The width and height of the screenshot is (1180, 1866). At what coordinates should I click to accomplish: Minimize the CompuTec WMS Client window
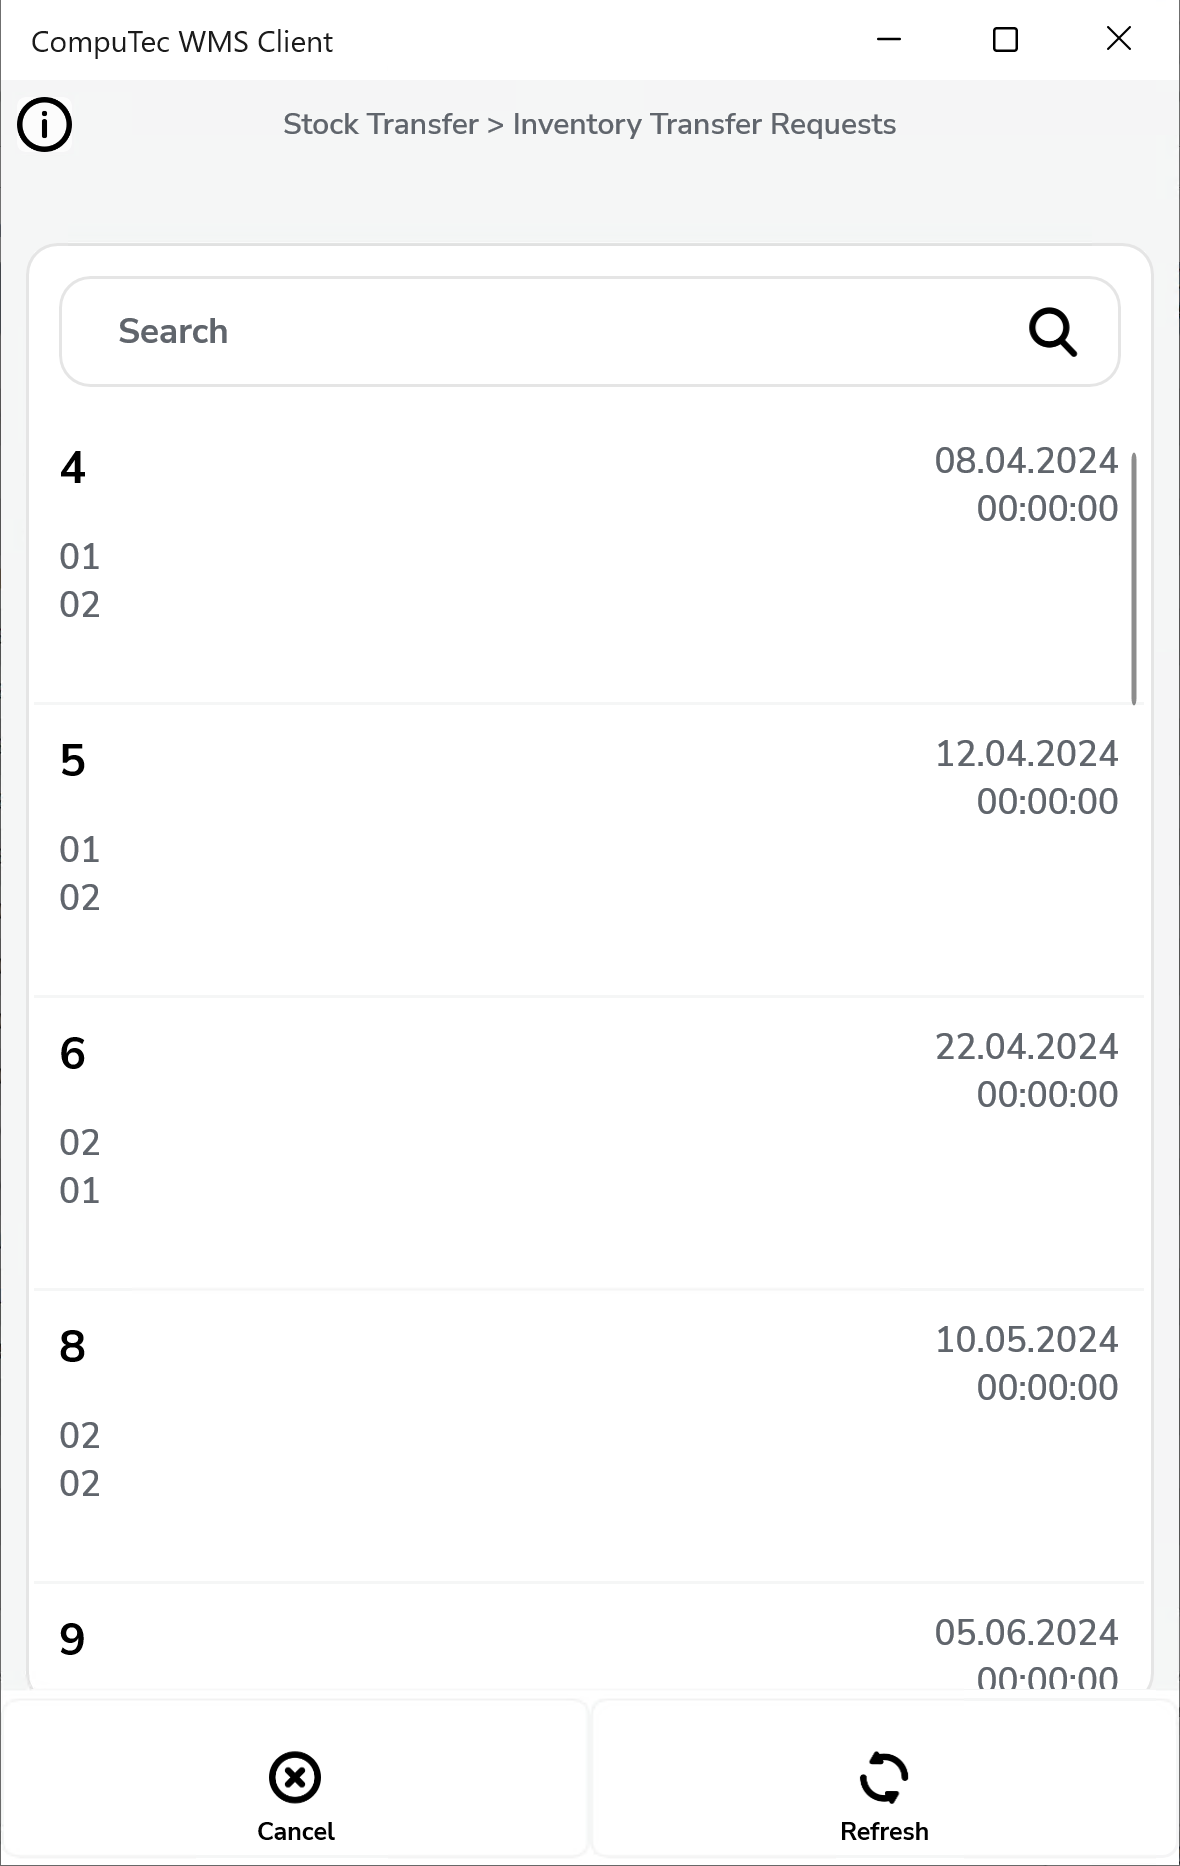point(889,40)
